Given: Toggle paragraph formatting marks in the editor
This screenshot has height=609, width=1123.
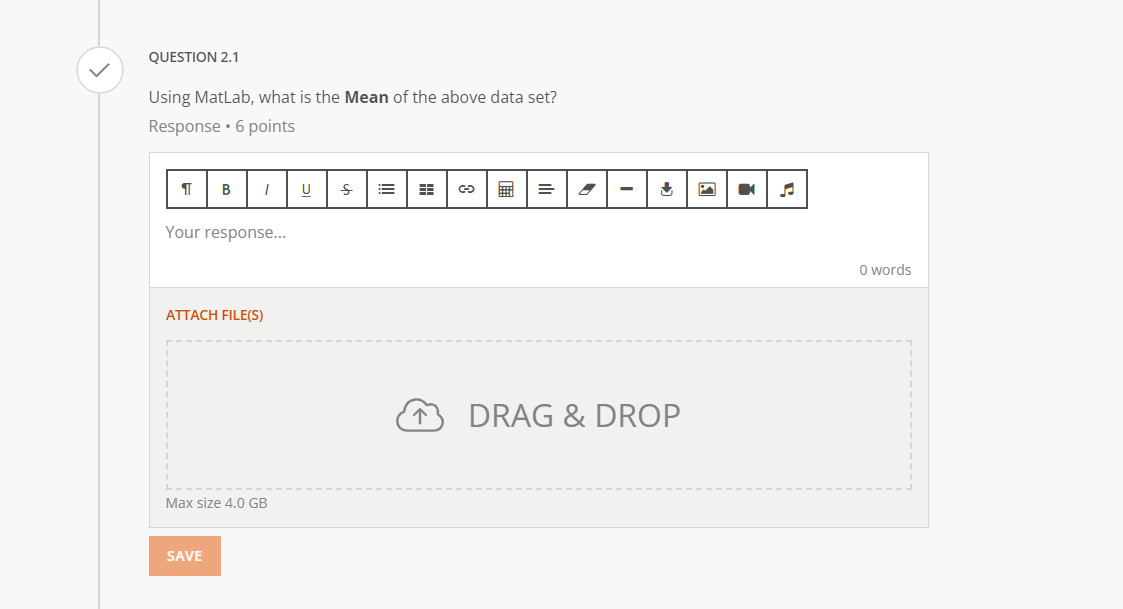Looking at the screenshot, I should tap(187, 189).
